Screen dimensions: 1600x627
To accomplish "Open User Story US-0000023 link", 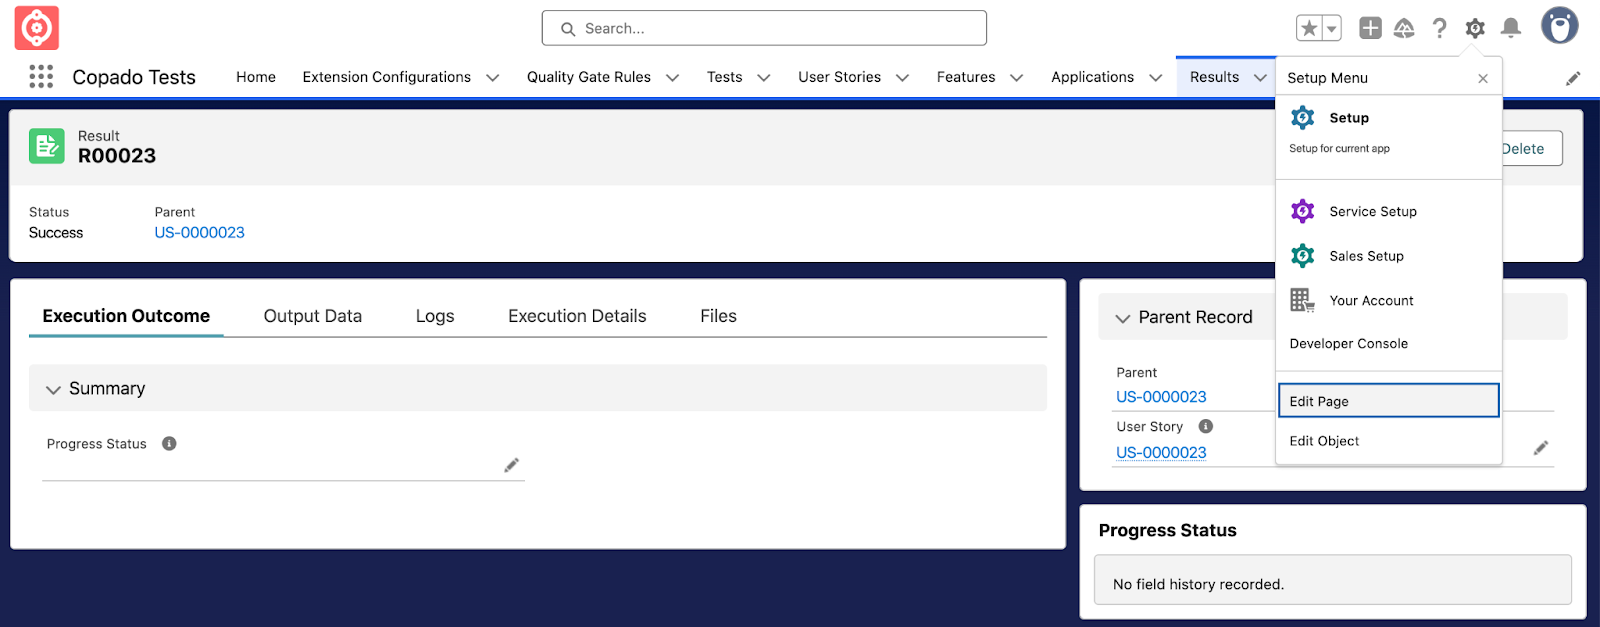I will (x=1161, y=453).
